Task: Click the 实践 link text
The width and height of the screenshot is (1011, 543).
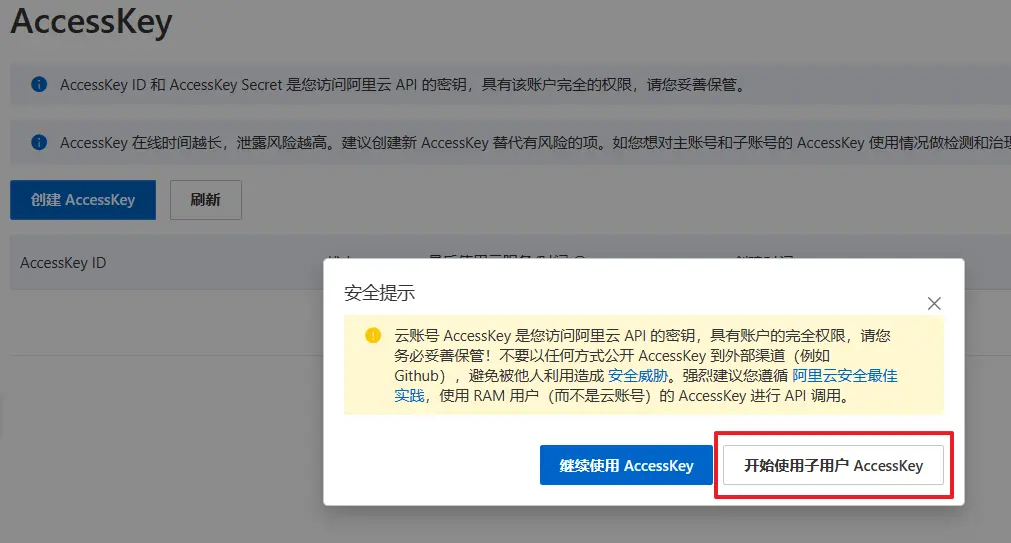Action: pyautogui.click(x=409, y=396)
